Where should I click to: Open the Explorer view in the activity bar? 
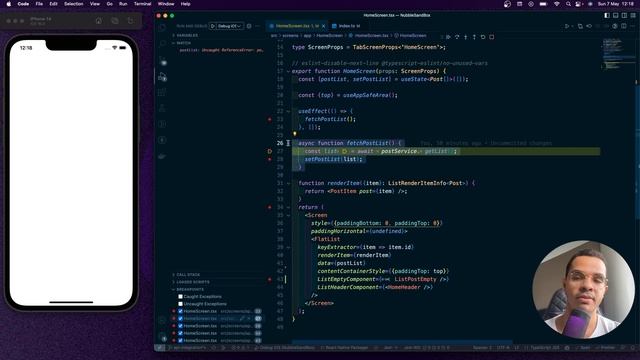(x=162, y=27)
